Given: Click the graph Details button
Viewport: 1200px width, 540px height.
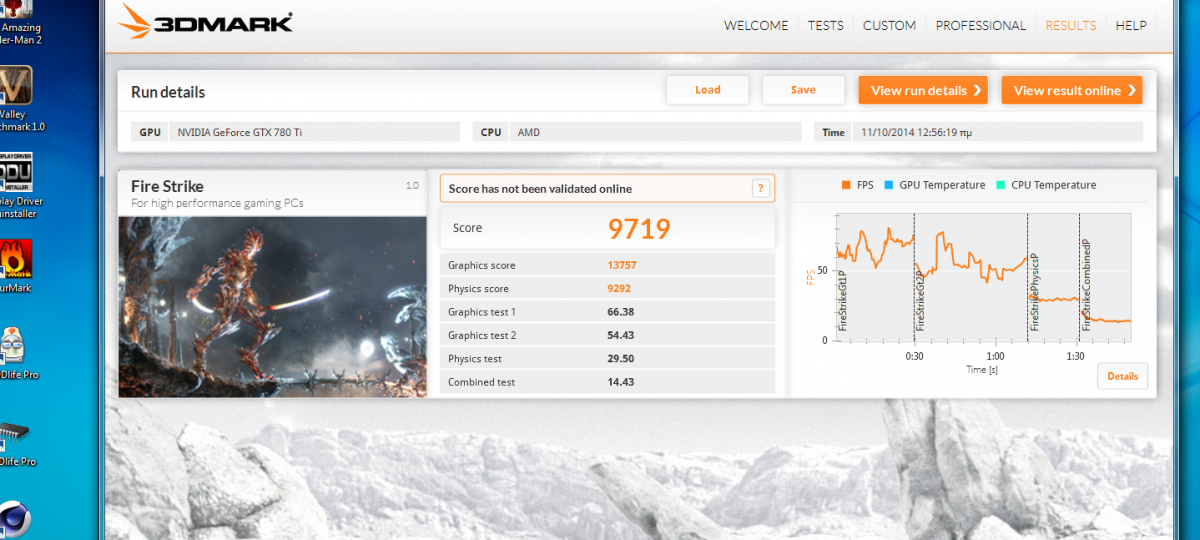Looking at the screenshot, I should tap(1122, 376).
